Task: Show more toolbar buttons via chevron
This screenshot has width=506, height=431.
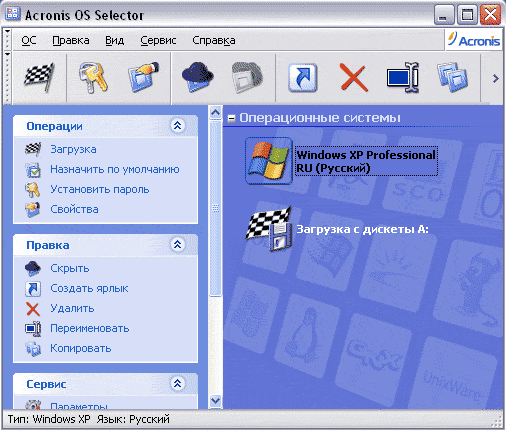Action: click(x=495, y=78)
